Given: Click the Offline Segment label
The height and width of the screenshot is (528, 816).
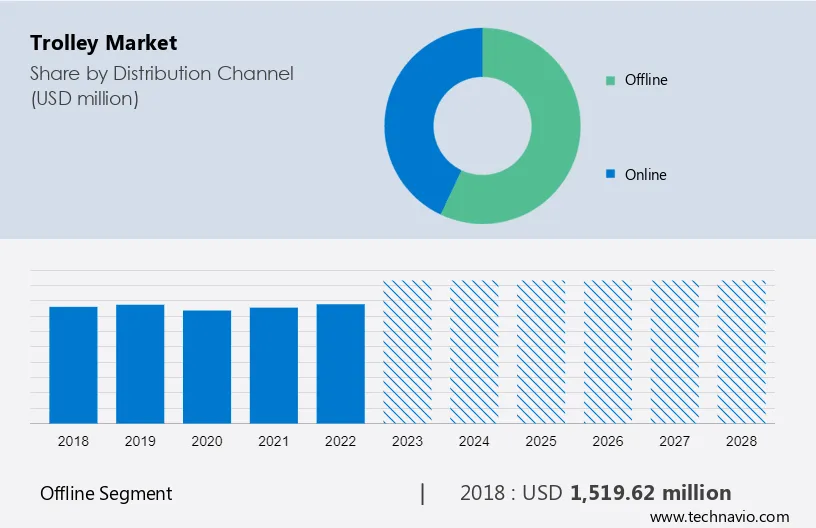Looking at the screenshot, I should point(106,493).
